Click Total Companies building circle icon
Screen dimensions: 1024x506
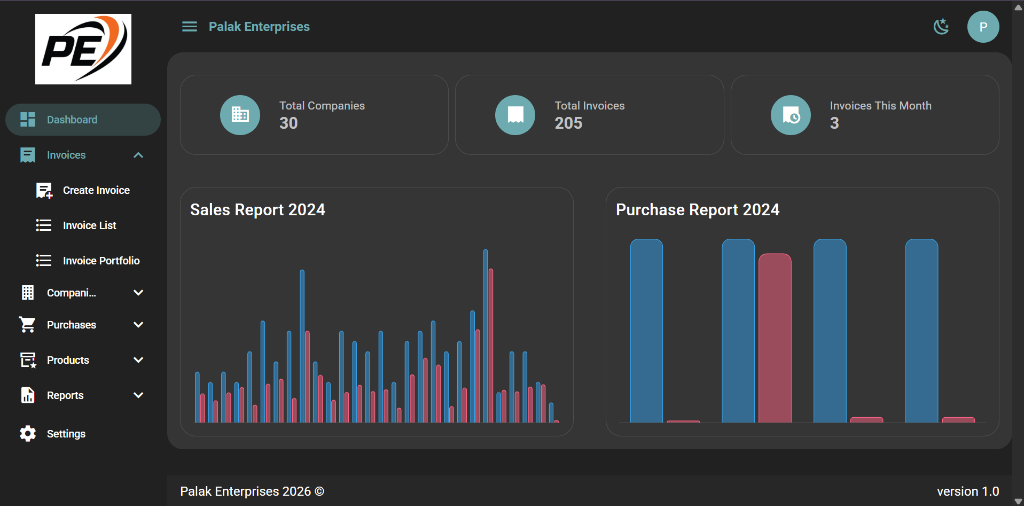coord(240,115)
